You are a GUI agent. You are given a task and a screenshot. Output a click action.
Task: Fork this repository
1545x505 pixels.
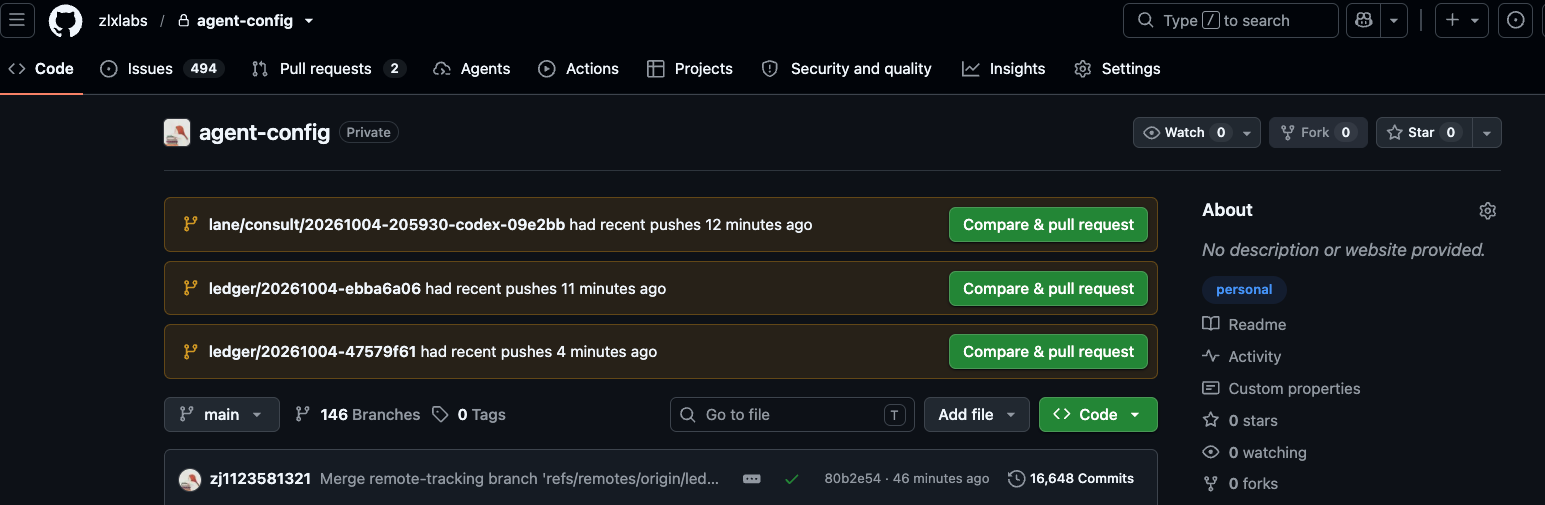coord(1318,133)
